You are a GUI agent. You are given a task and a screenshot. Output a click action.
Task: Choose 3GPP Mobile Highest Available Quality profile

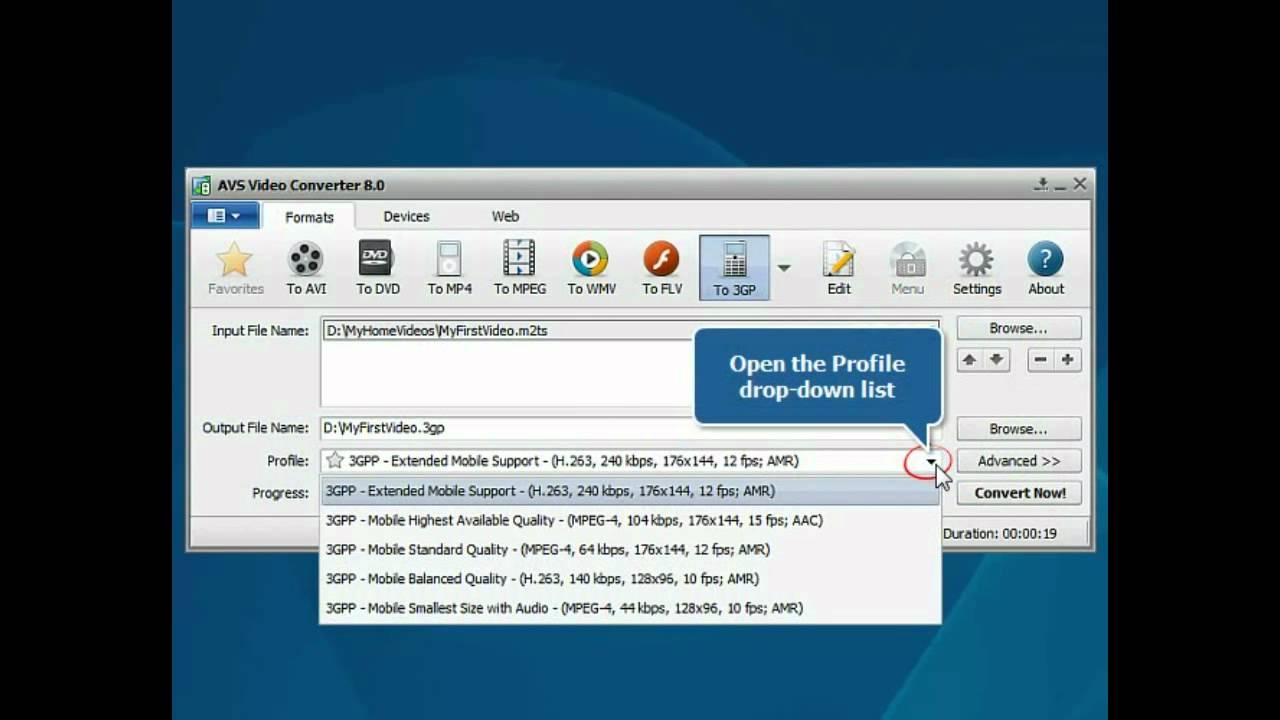pos(630,520)
